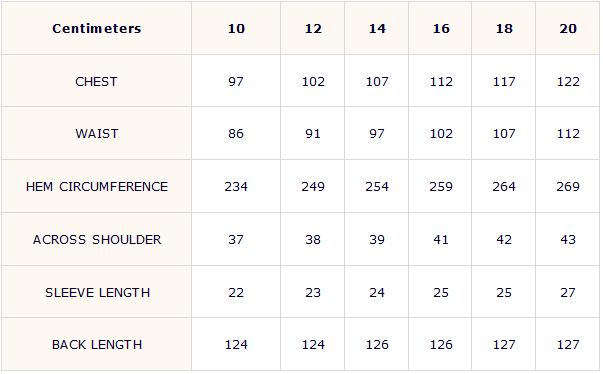Click sleeve length value 22
This screenshot has width=603, height=374.
coord(236,293)
